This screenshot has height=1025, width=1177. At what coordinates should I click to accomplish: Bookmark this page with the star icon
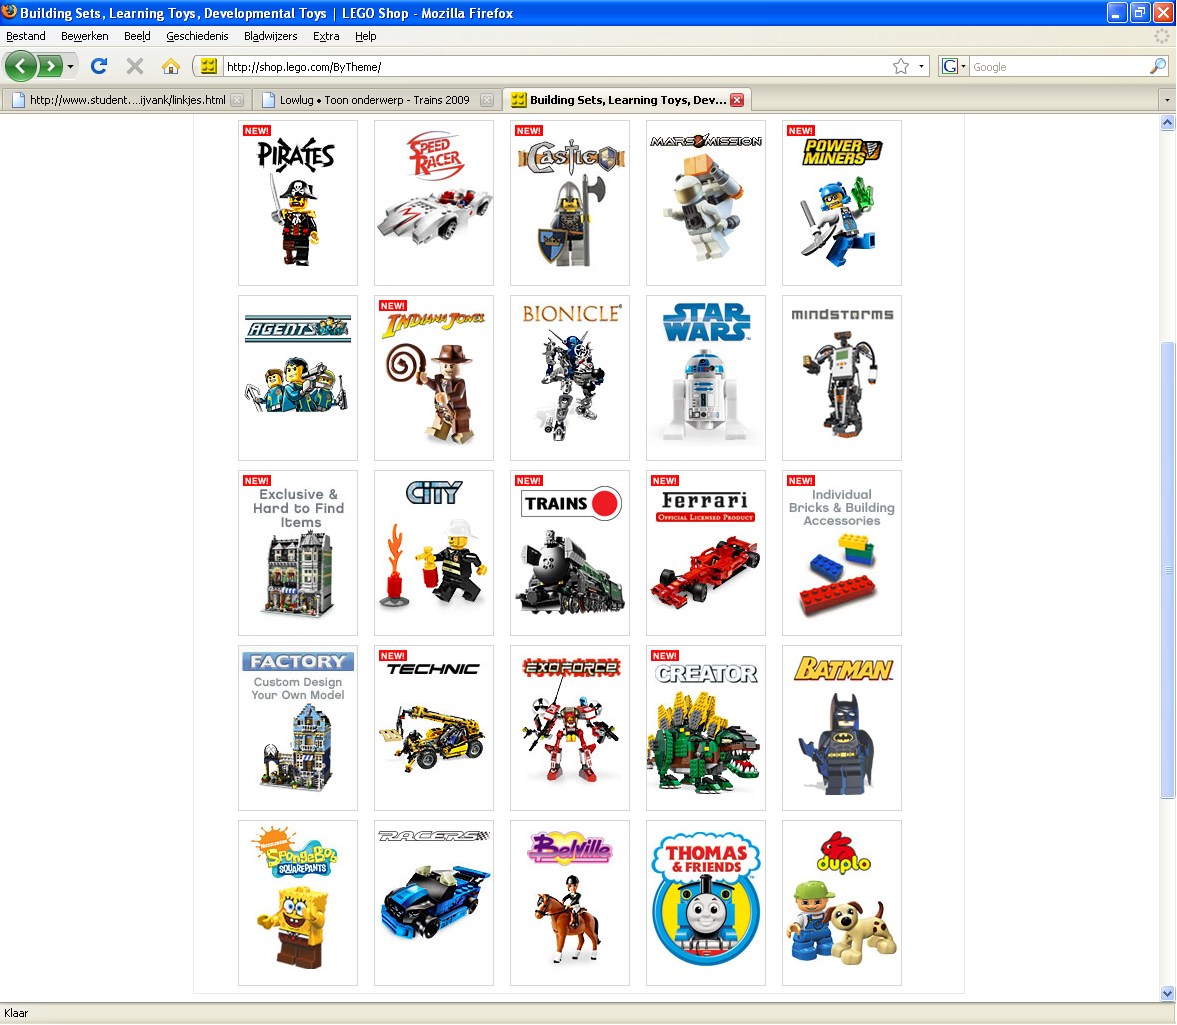901,67
